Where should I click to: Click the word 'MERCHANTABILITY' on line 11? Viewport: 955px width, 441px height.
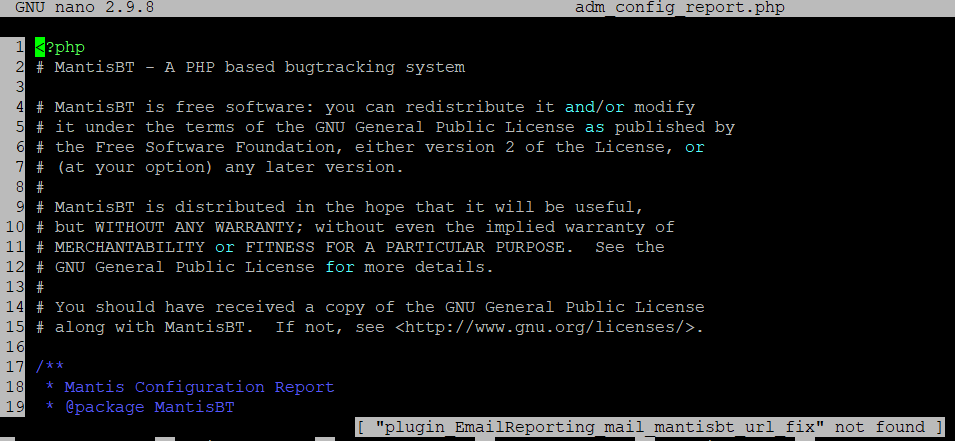pos(129,247)
